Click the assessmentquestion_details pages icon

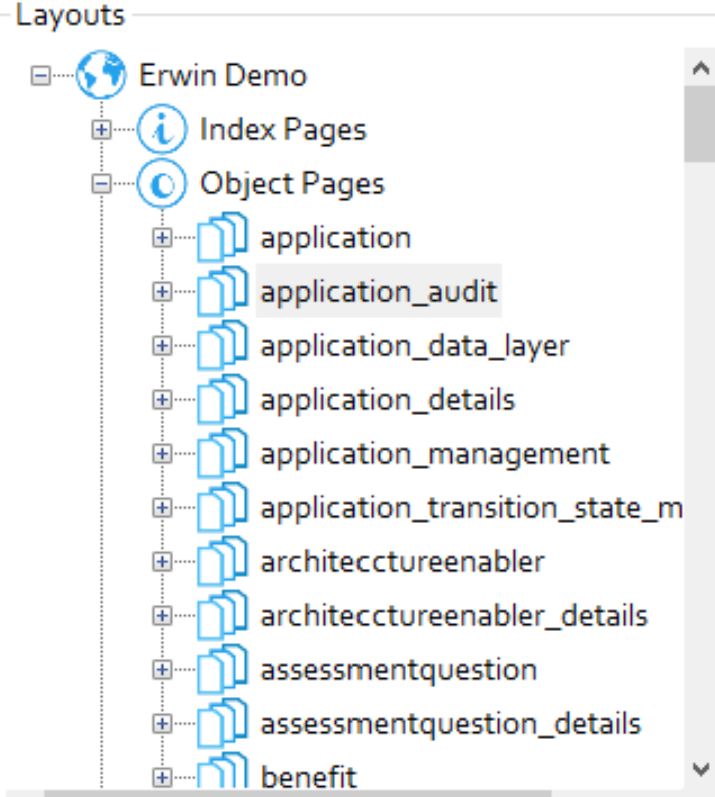tap(223, 723)
